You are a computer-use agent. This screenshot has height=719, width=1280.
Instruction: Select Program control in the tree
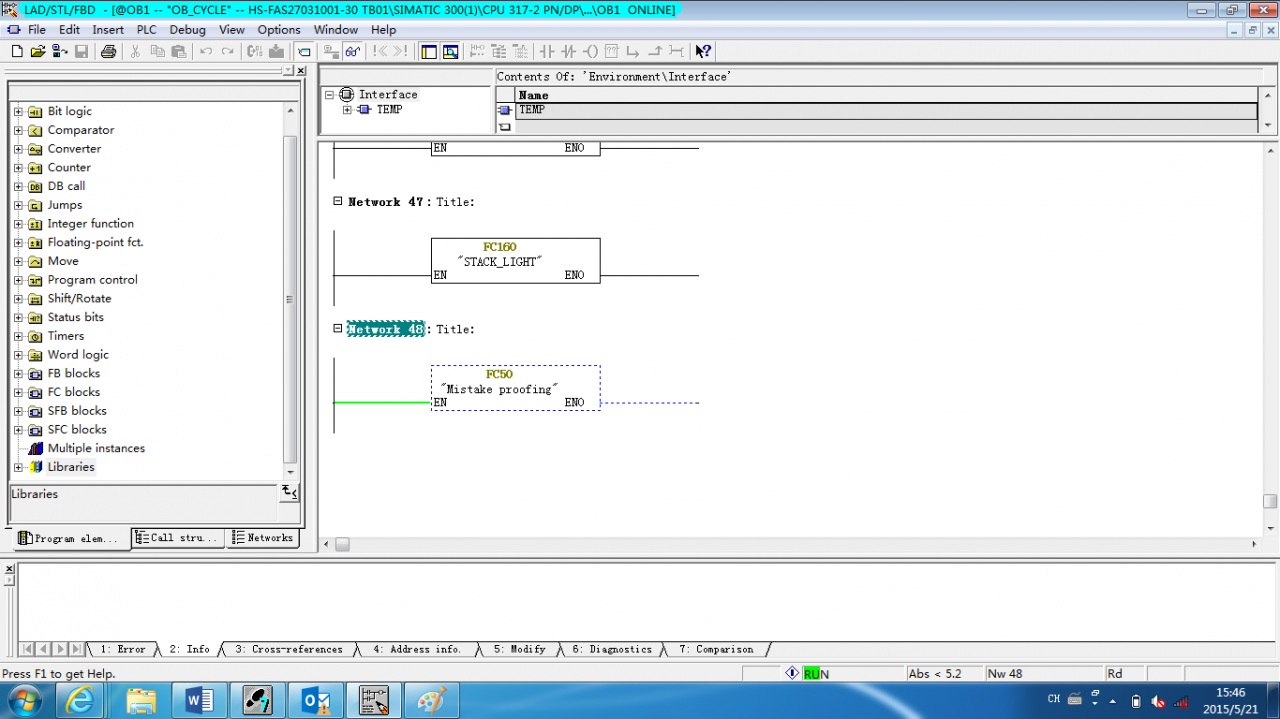92,280
